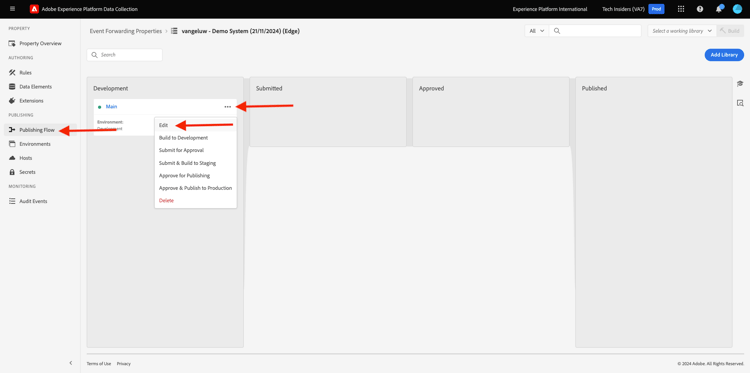The image size is (750, 373).
Task: Open the app switcher grid
Action: point(681,9)
